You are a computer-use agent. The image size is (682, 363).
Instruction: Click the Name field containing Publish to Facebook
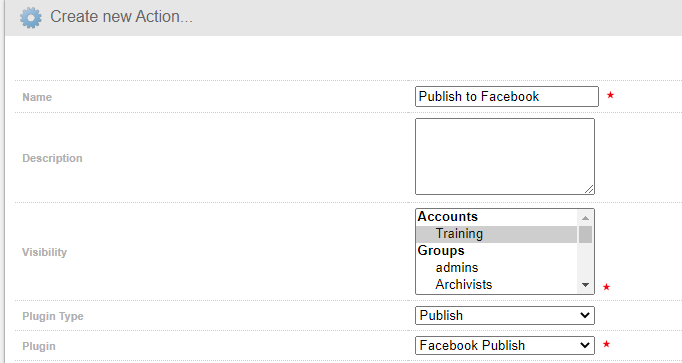(x=507, y=97)
